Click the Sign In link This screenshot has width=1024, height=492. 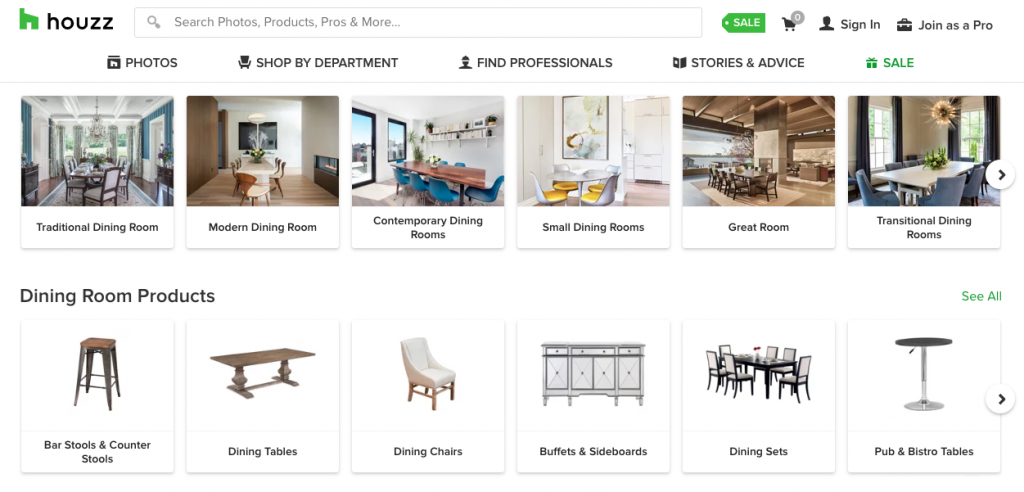coord(860,25)
